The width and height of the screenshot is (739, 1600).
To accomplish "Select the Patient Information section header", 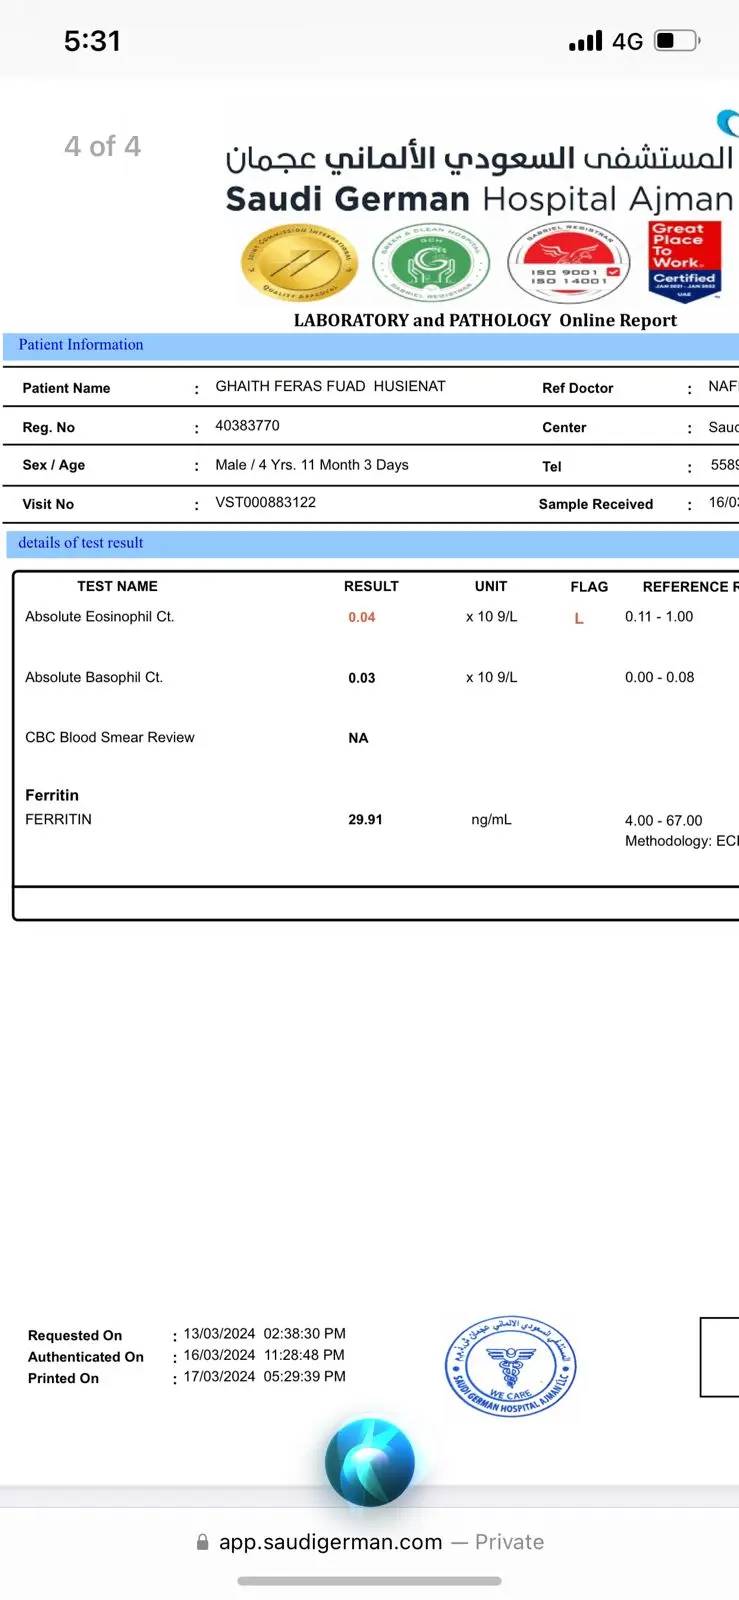I will coord(81,345).
